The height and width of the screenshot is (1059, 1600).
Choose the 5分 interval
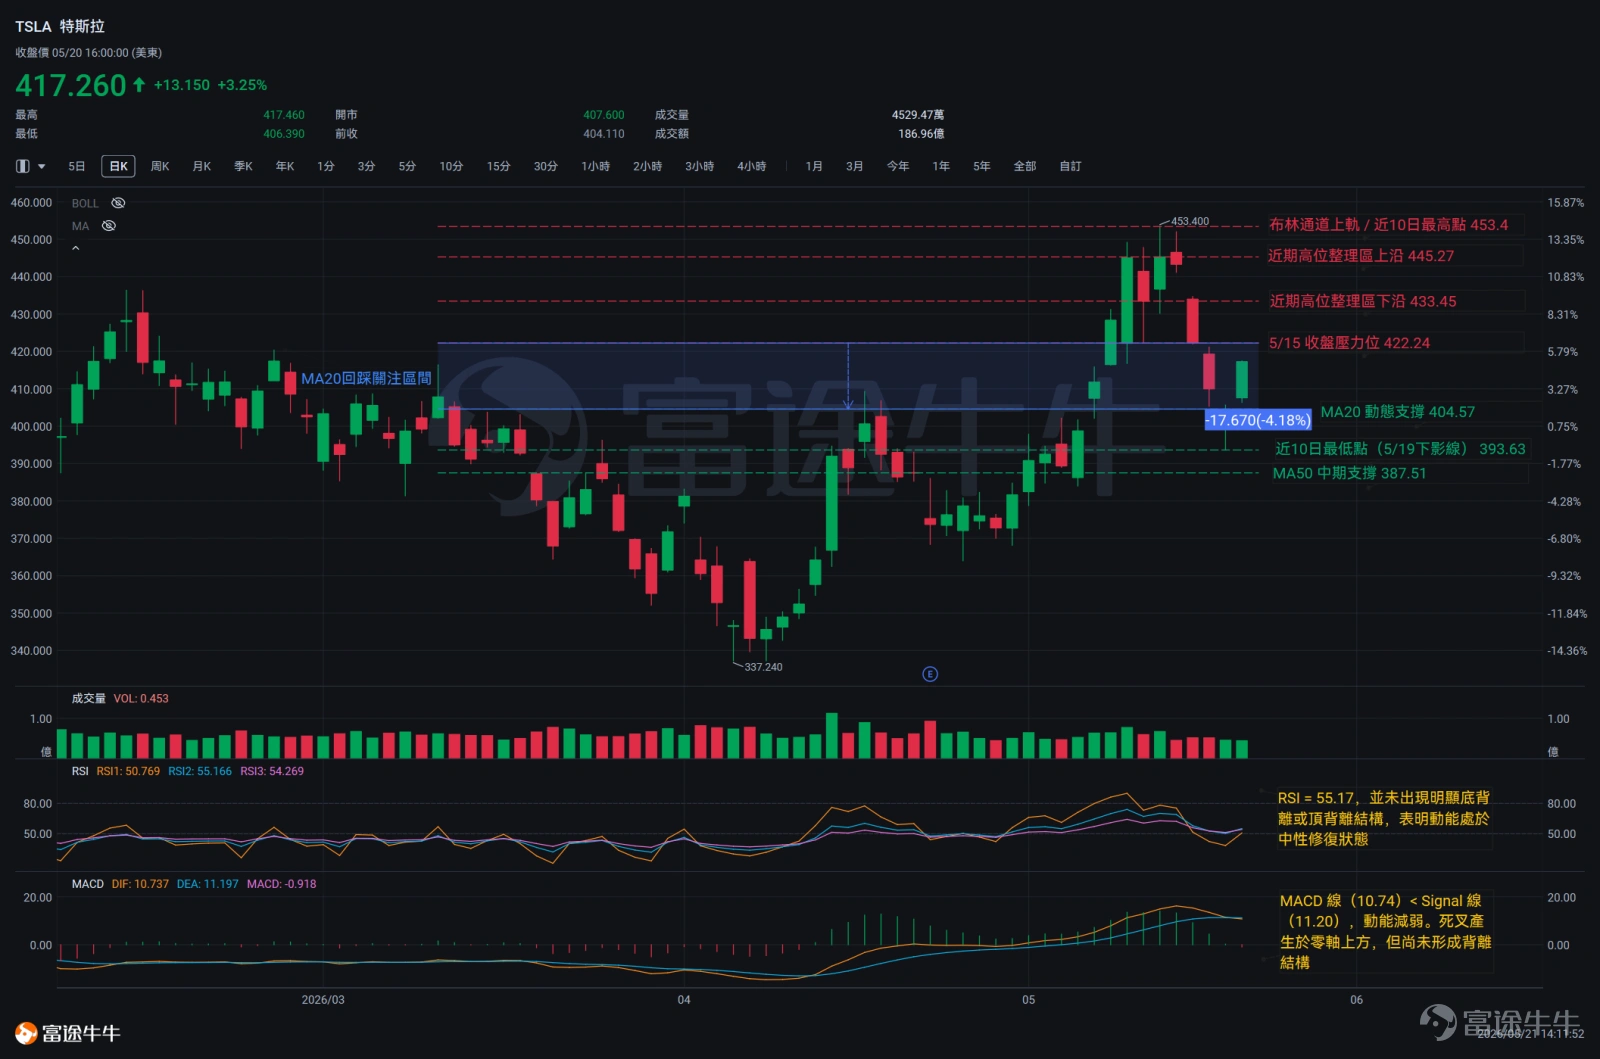(x=407, y=166)
